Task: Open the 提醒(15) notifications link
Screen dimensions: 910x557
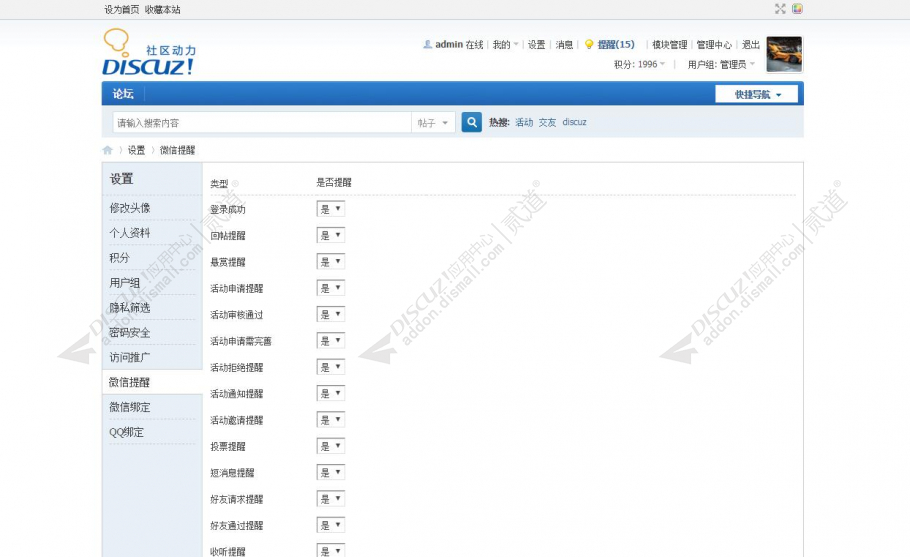Action: coord(616,45)
